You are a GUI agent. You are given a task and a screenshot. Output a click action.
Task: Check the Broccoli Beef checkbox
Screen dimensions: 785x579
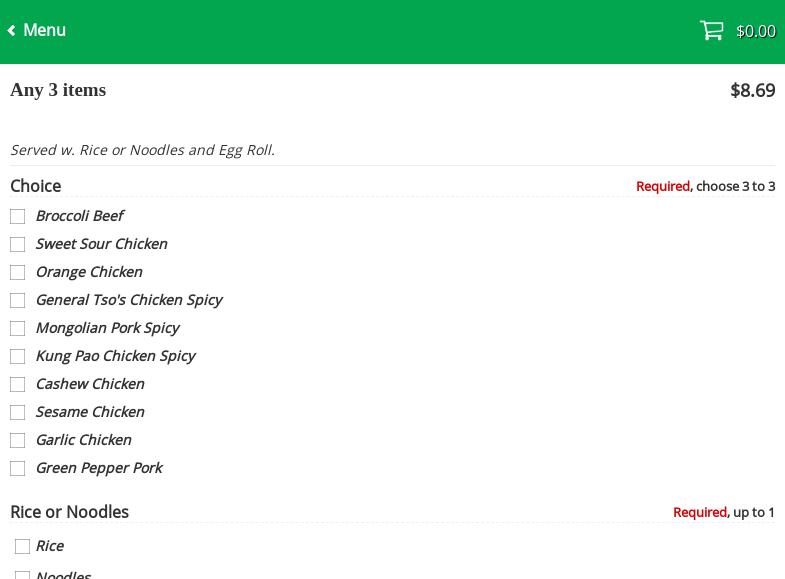(18, 216)
